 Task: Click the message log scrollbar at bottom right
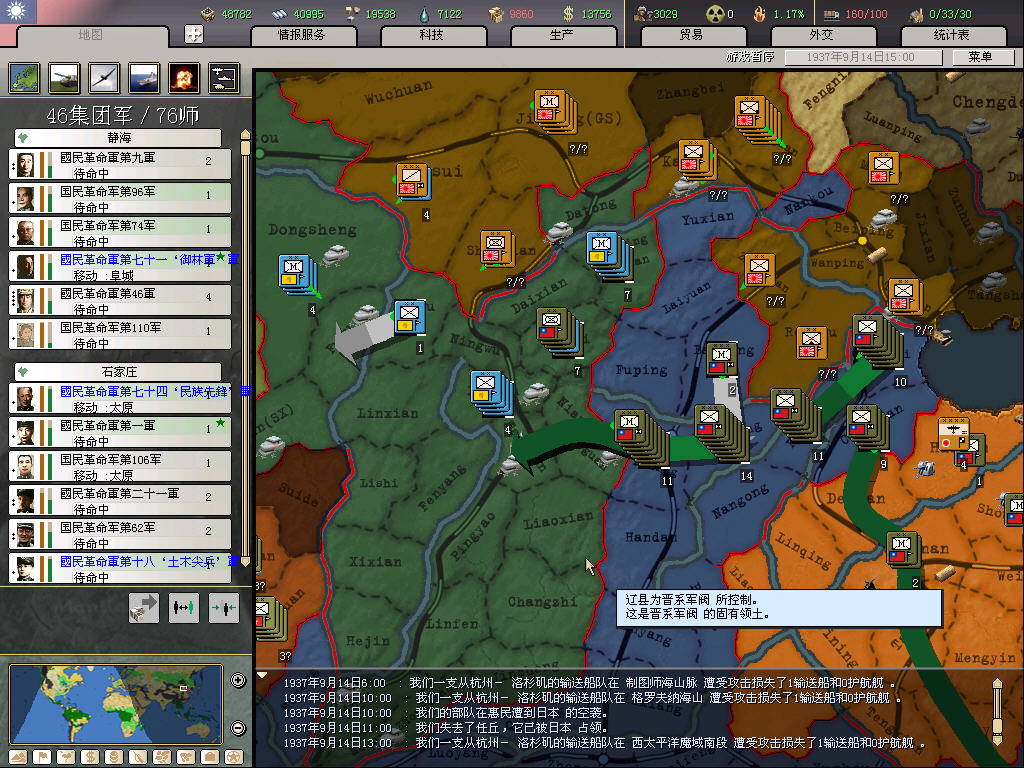[x=996, y=712]
